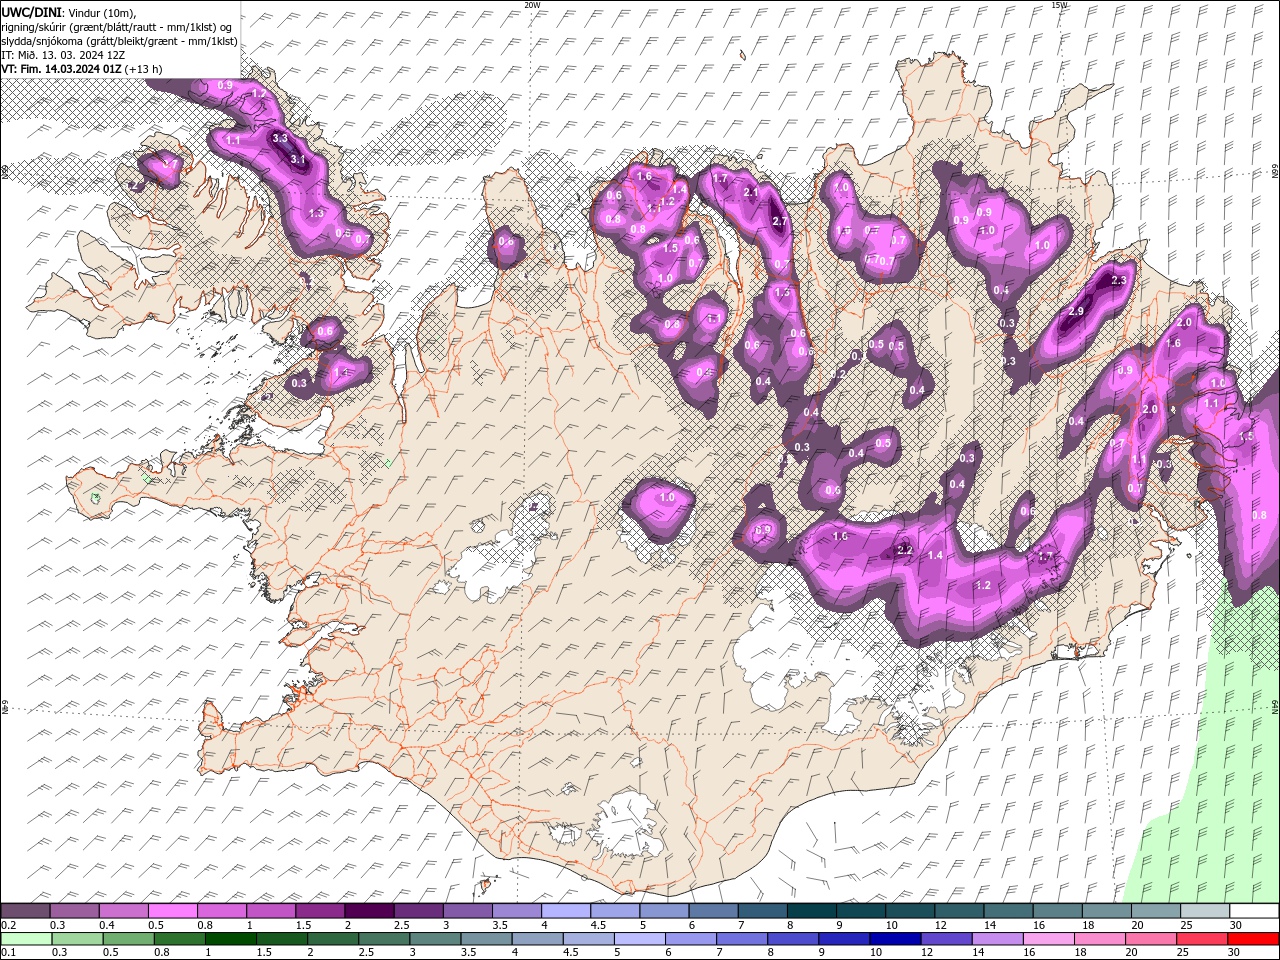Screen dimensions: 1280x960
Task: Click the 'VT: Fim. 14.03.2024 01Z (+13 h)' line
Action: 82,69
